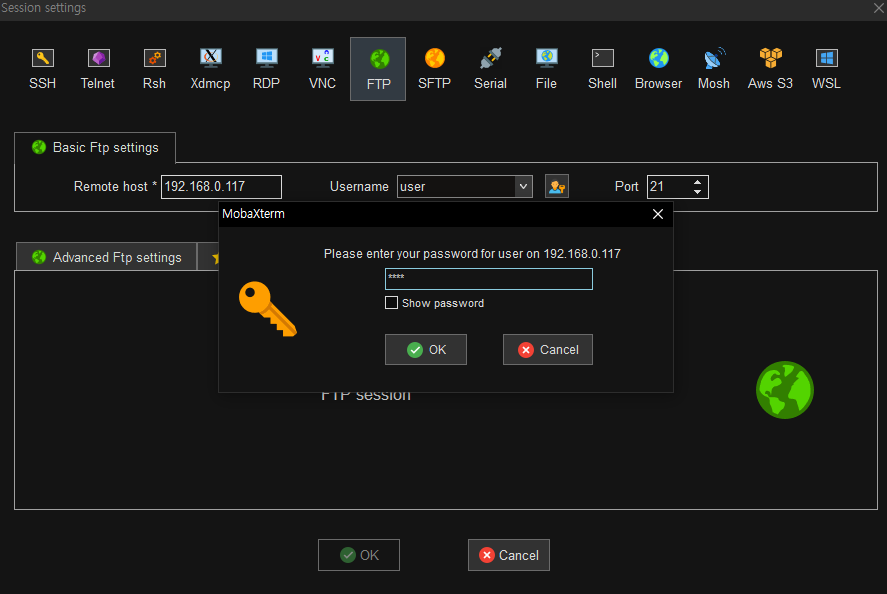The width and height of the screenshot is (887, 594).
Task: Select the FTP session type
Action: (378, 69)
